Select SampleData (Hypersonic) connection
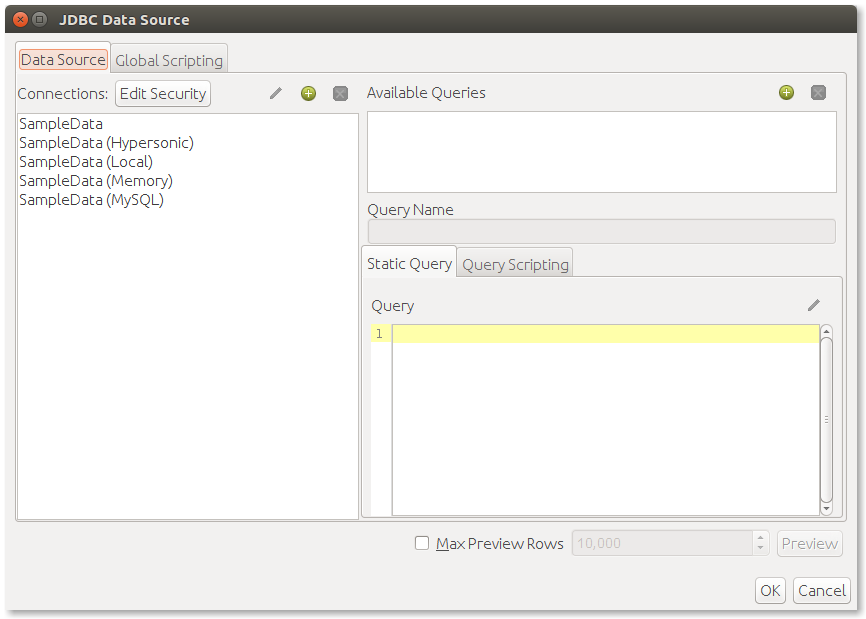 coord(107,143)
